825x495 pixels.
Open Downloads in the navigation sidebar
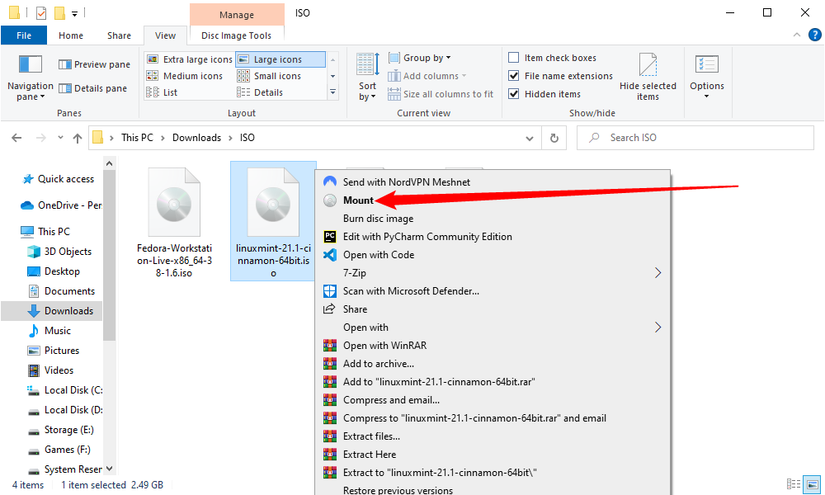[68, 311]
